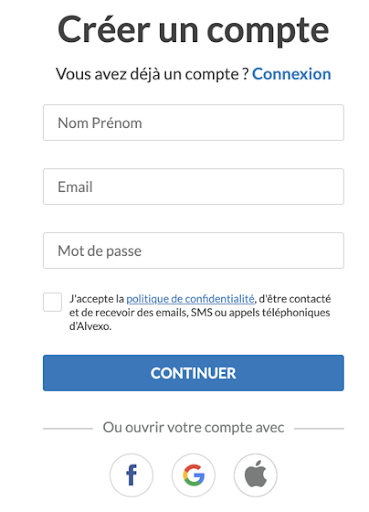Open an account using the Apple icon
369x512 pixels.
click(256, 475)
